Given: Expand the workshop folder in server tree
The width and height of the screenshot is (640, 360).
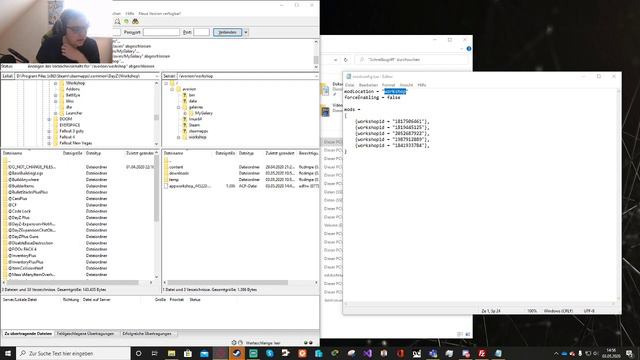Looking at the screenshot, I should [178, 137].
